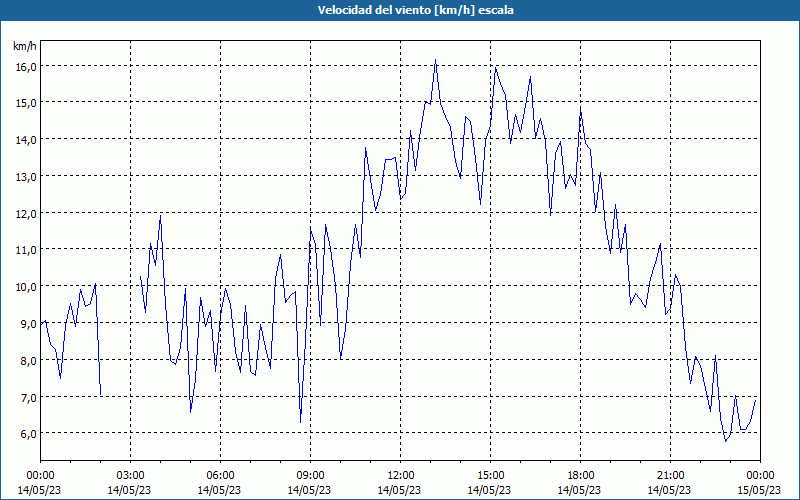Image resolution: width=800 pixels, height=500 pixels.
Task: Click the 15/05/23 date label
Action: pyautogui.click(x=760, y=490)
